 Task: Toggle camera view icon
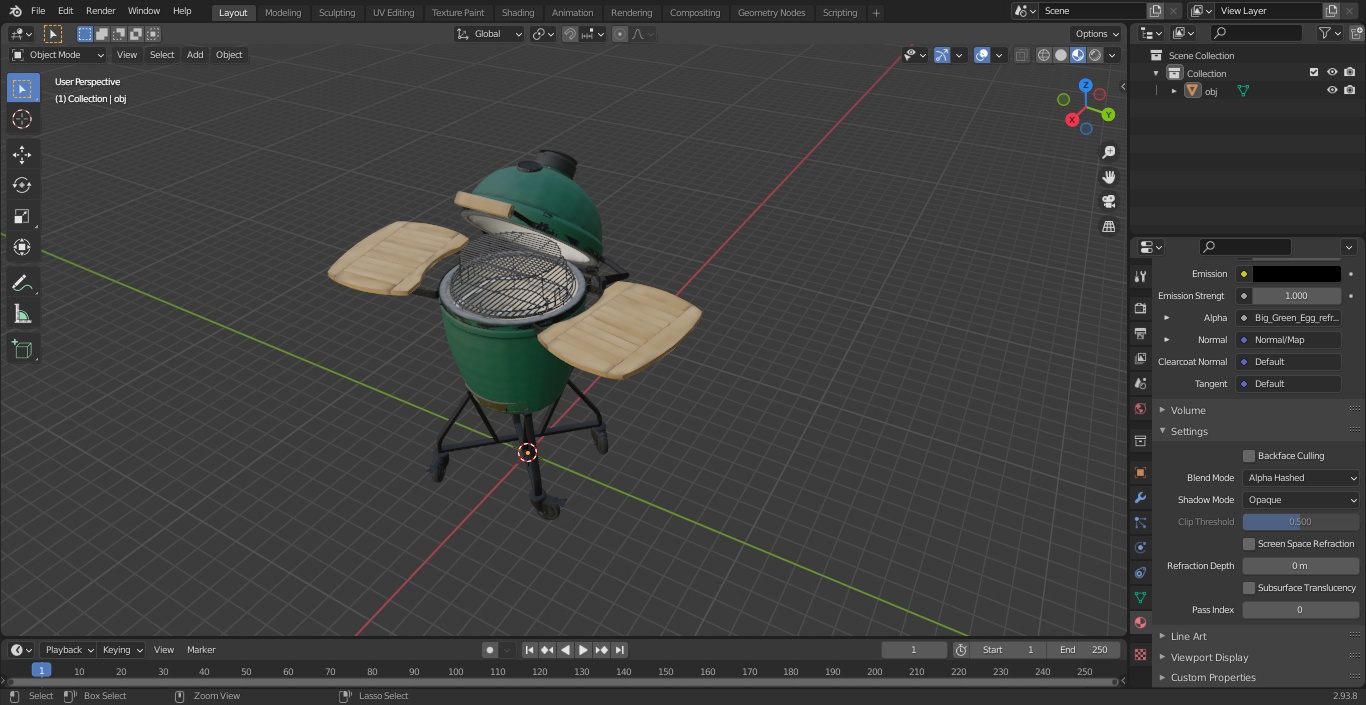(1108, 202)
